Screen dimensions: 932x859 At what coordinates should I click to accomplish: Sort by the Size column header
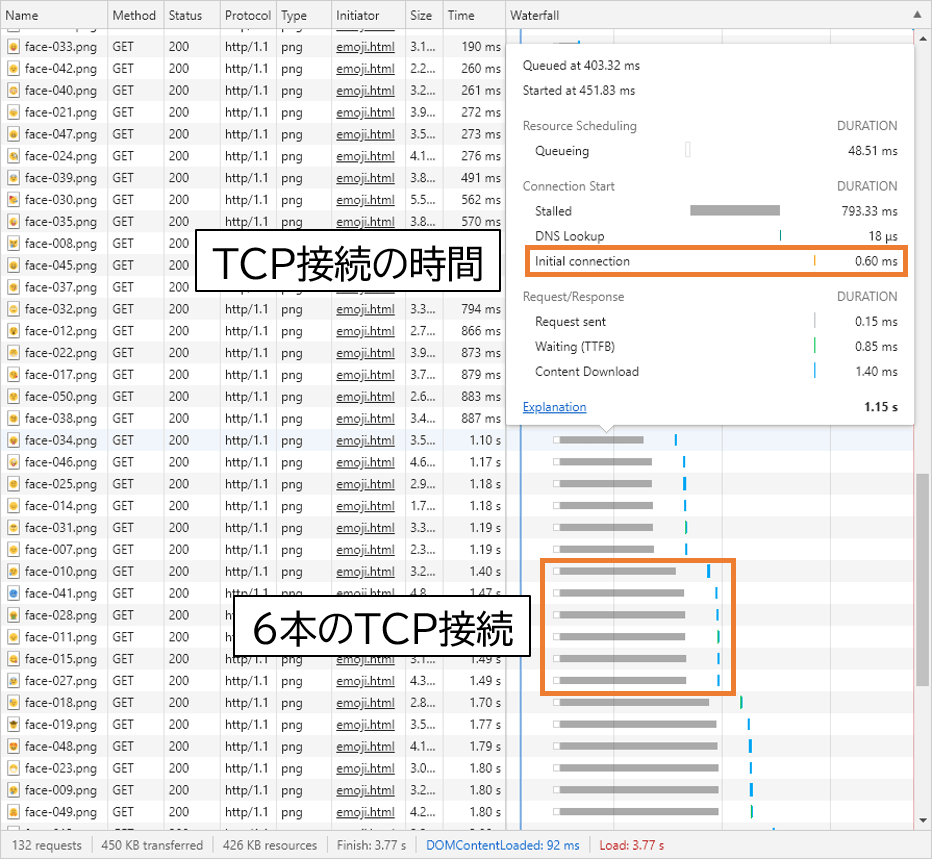424,15
